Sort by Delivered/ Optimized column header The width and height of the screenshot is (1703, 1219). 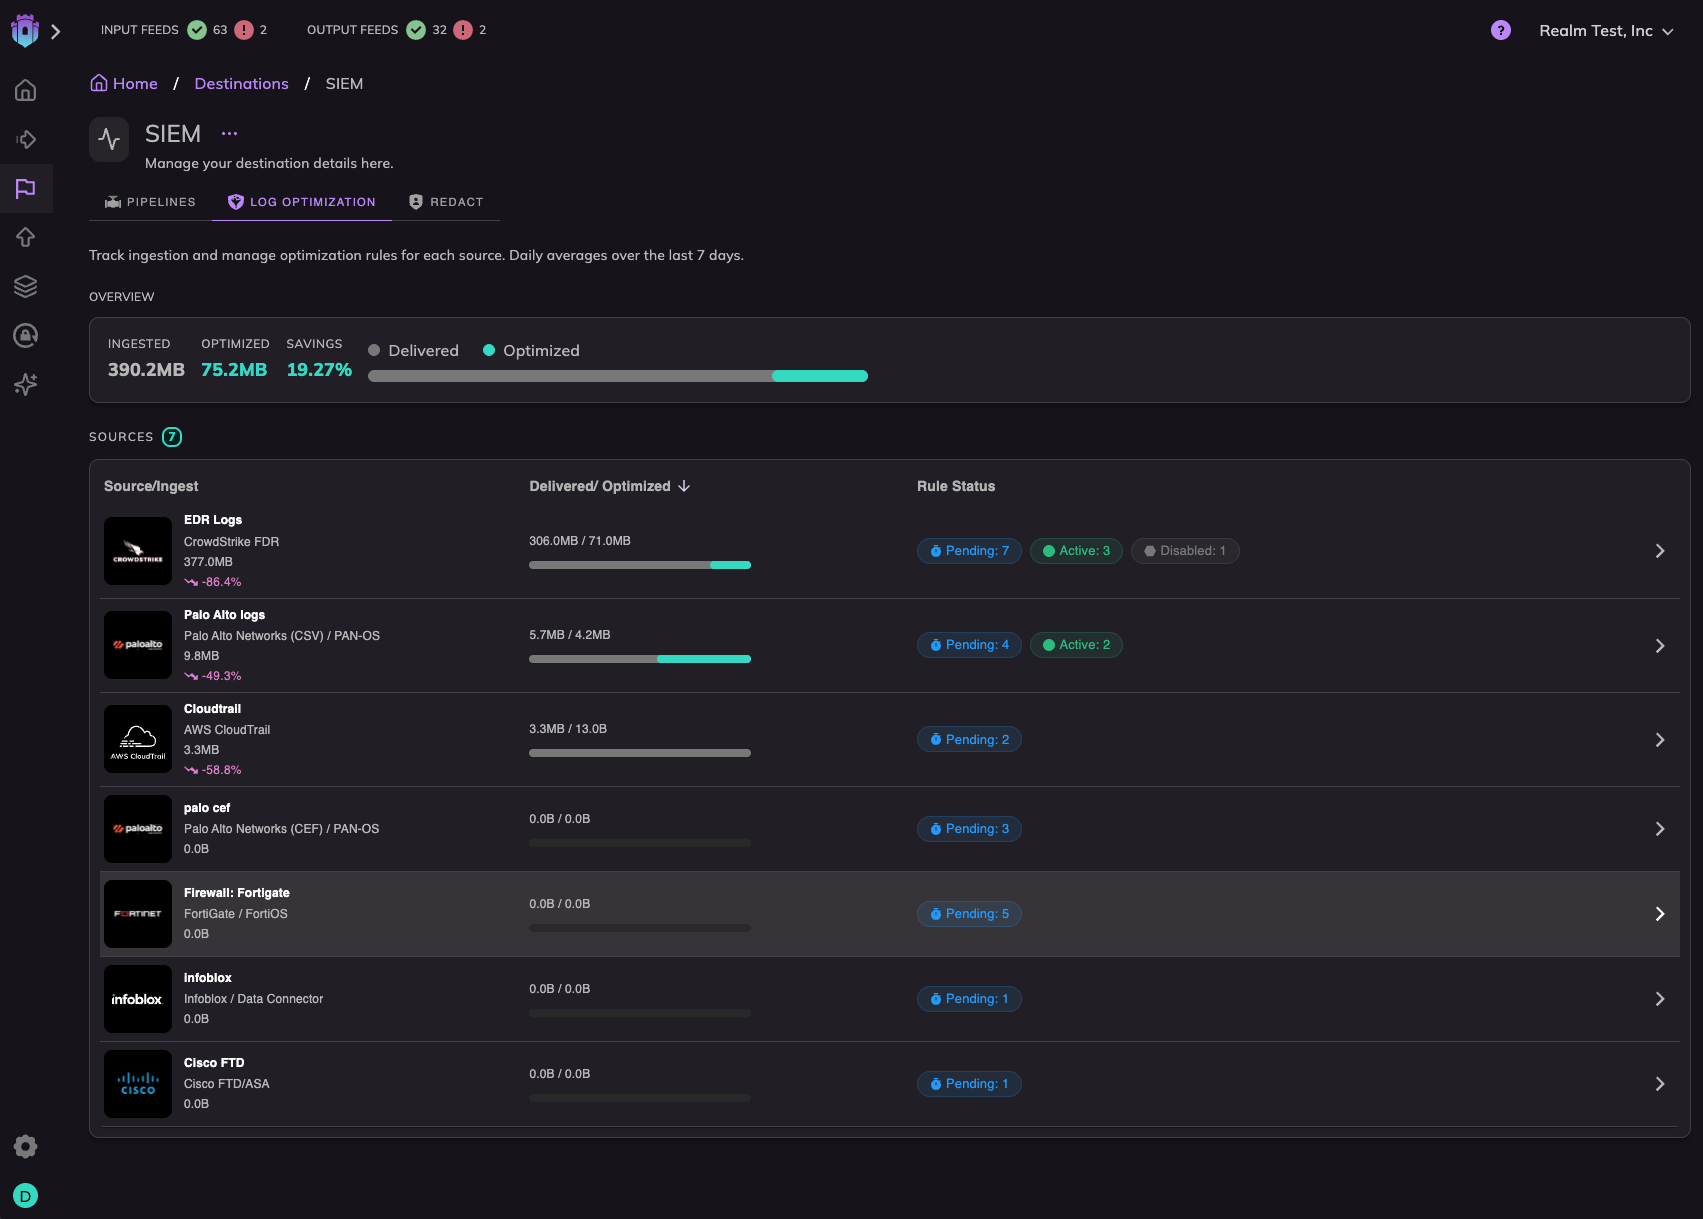click(610, 486)
